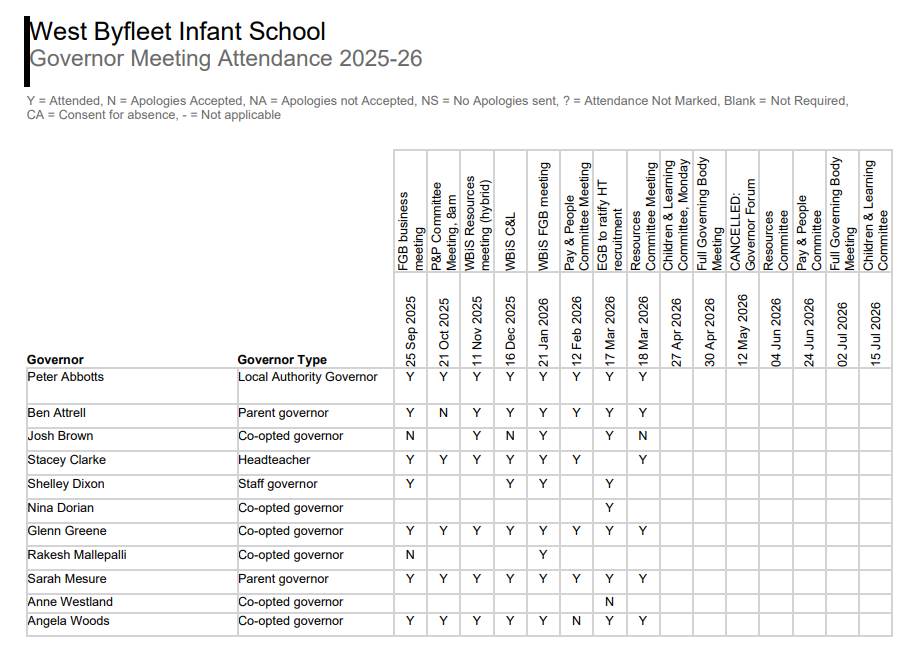Screen dimensions: 902x646
Task: Click Rakesh Mallepalli's Y for 21 Jan 2026
Action: 543,555
